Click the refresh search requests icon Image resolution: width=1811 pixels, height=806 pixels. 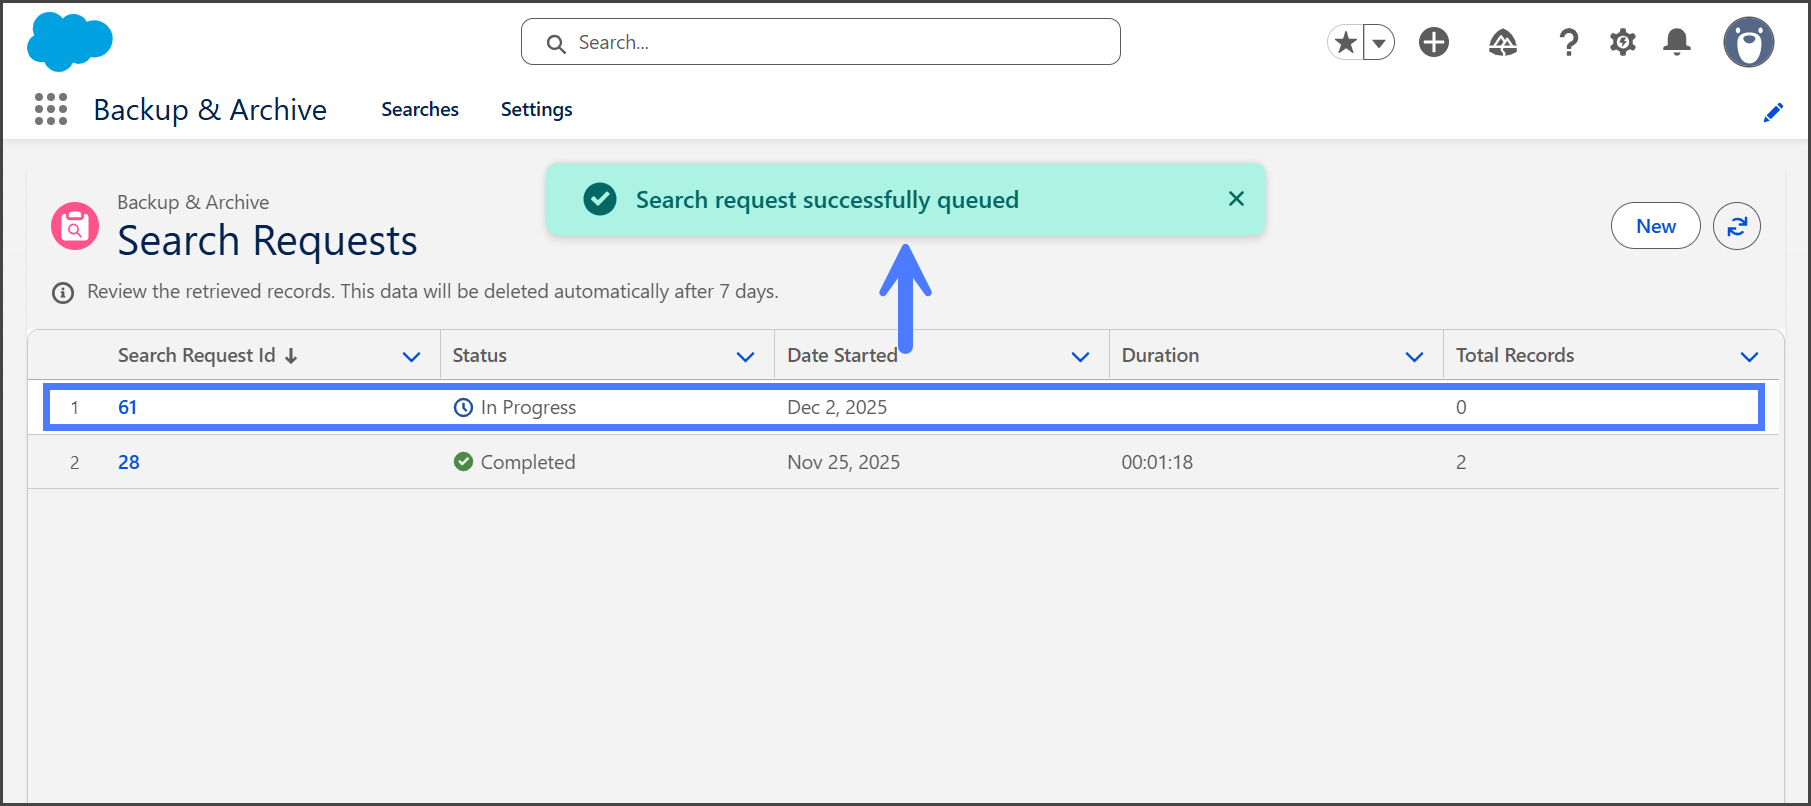1737,226
